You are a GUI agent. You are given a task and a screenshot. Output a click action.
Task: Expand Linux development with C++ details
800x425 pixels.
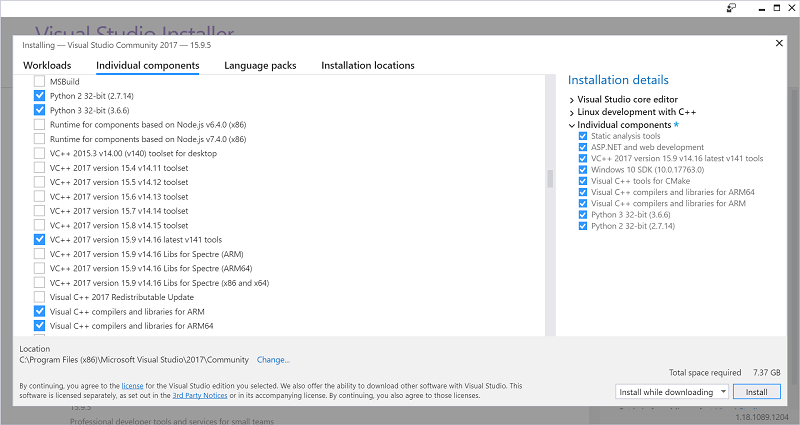571,113
